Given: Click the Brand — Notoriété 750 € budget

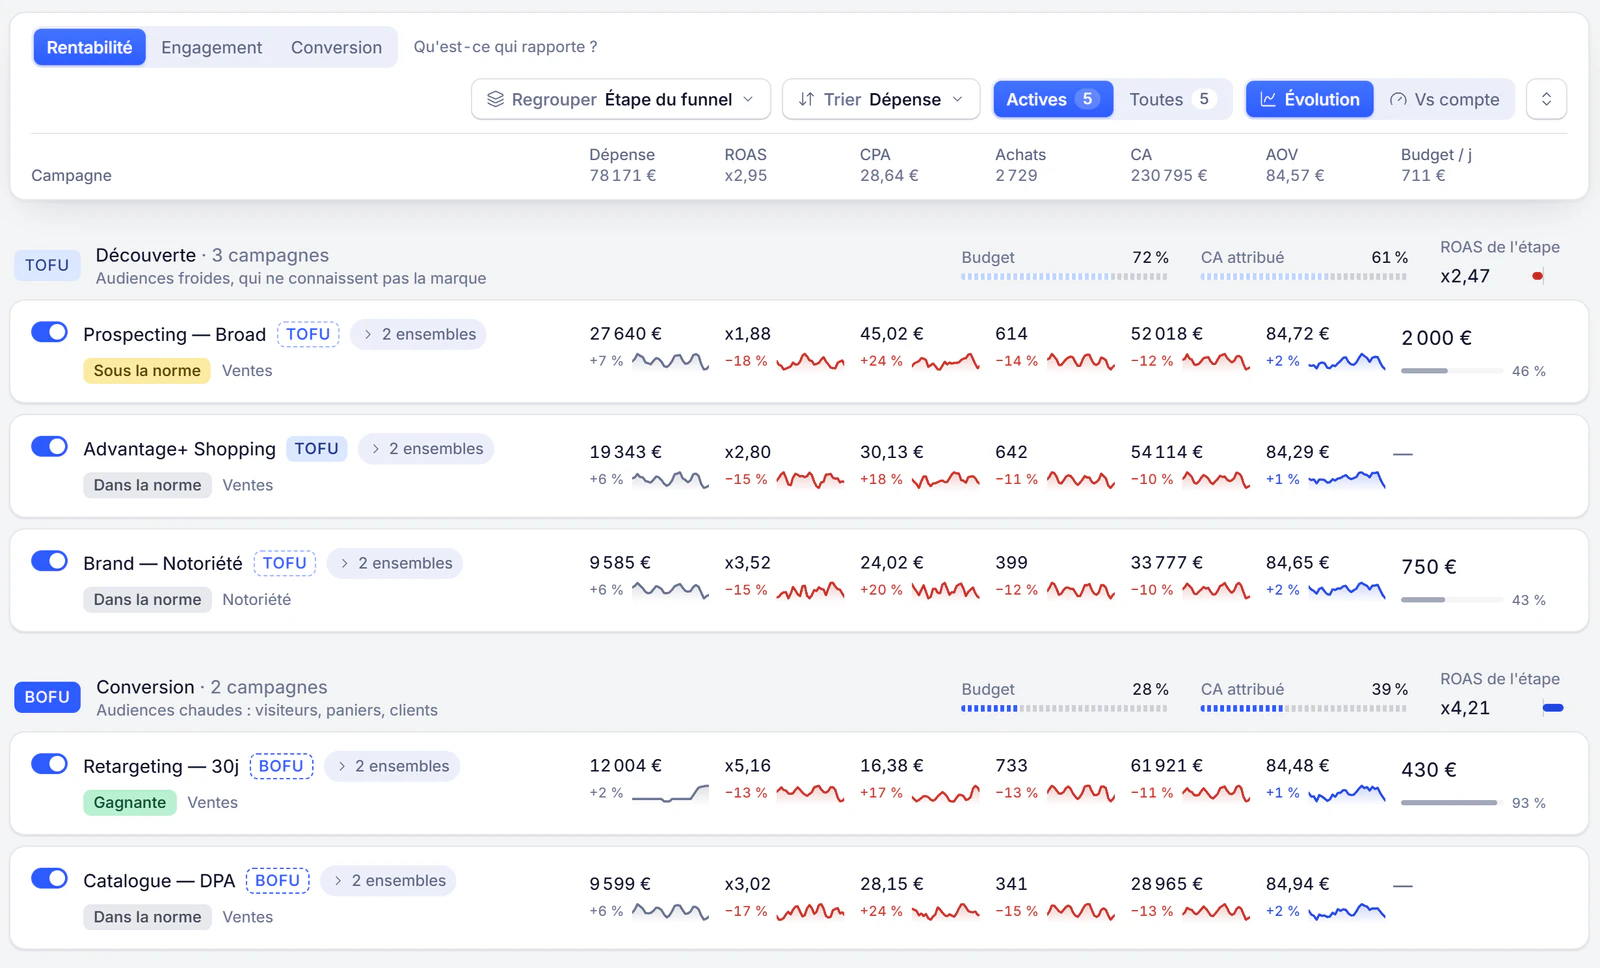Looking at the screenshot, I should pos(1428,567).
